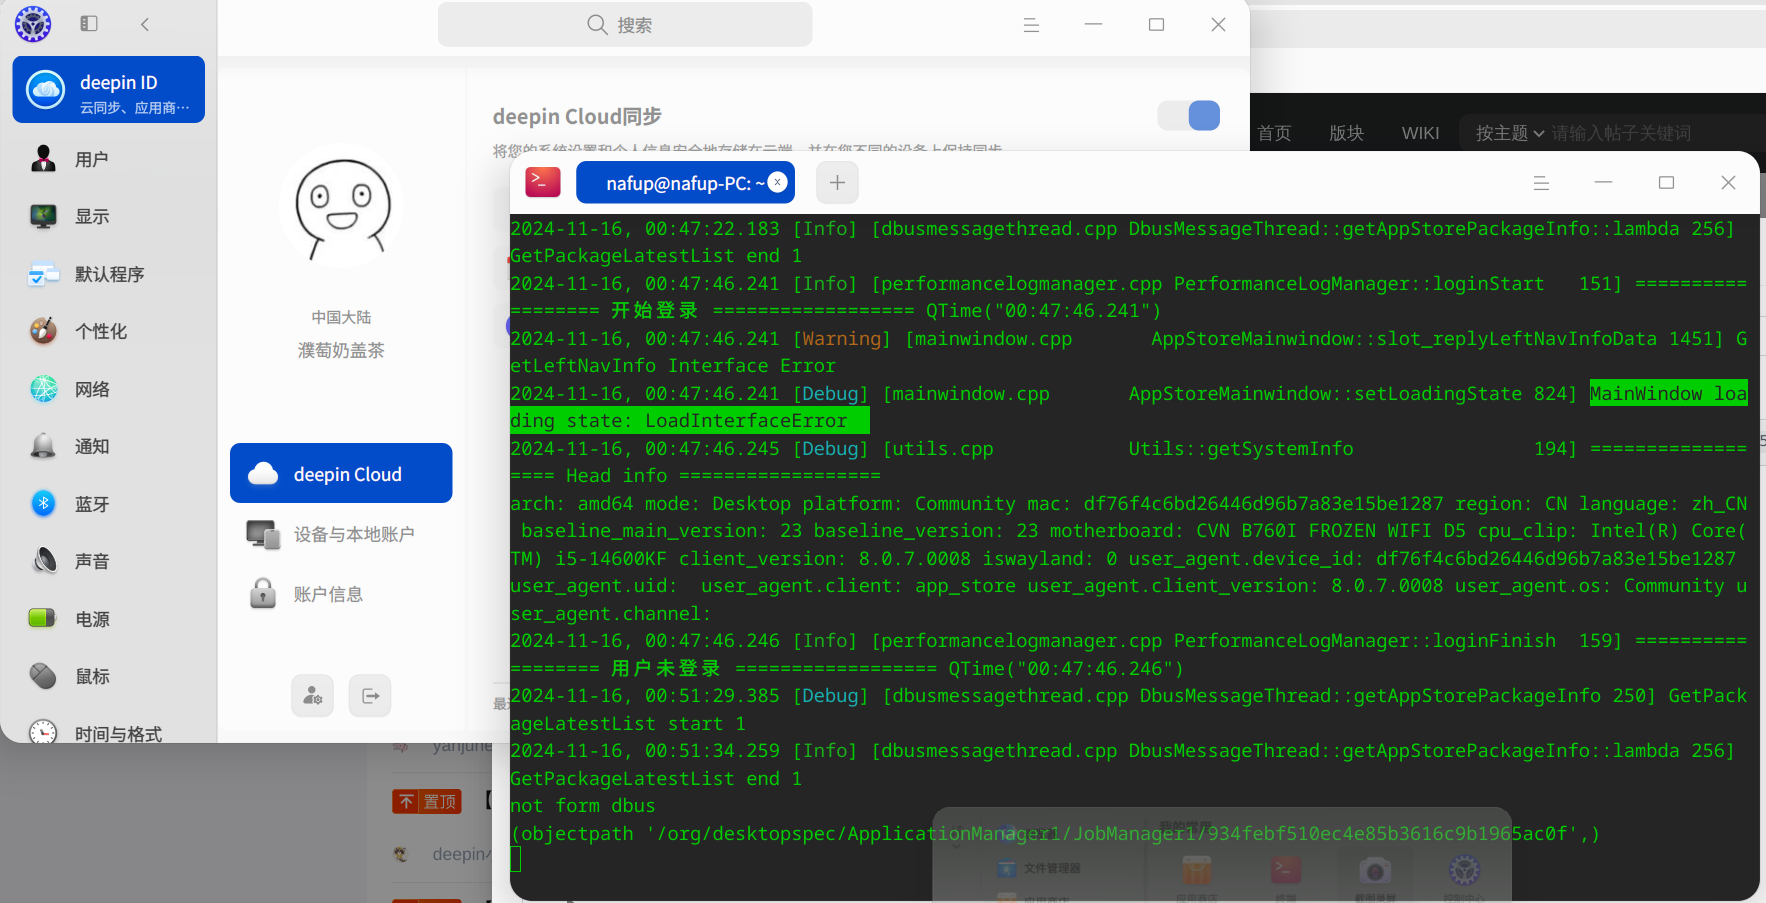
Task: Click the 中国大陆 region text
Action: pos(341,317)
